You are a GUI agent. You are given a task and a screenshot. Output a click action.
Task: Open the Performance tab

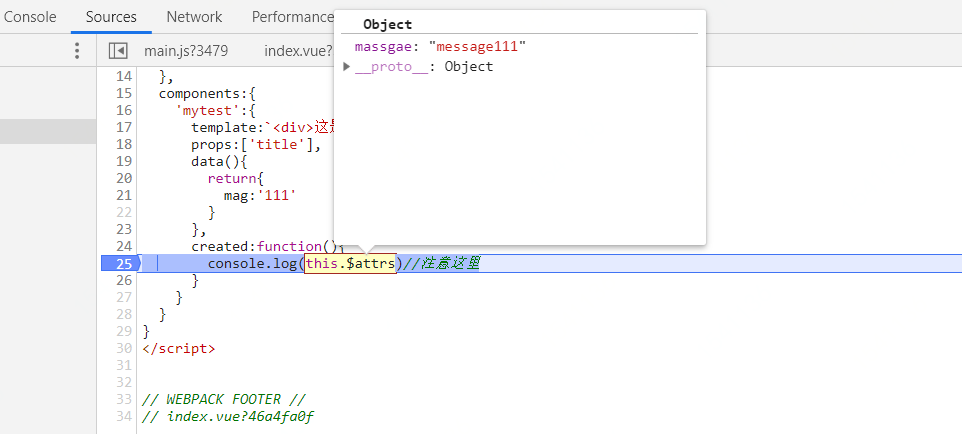point(292,17)
